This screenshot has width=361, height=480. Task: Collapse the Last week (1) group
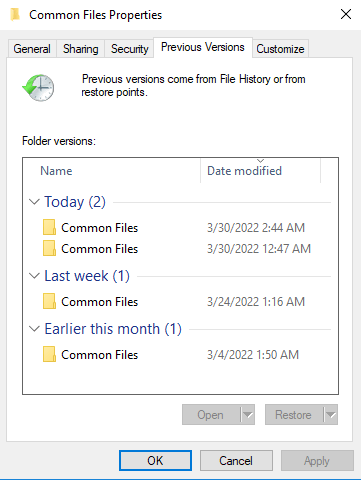click(x=34, y=276)
